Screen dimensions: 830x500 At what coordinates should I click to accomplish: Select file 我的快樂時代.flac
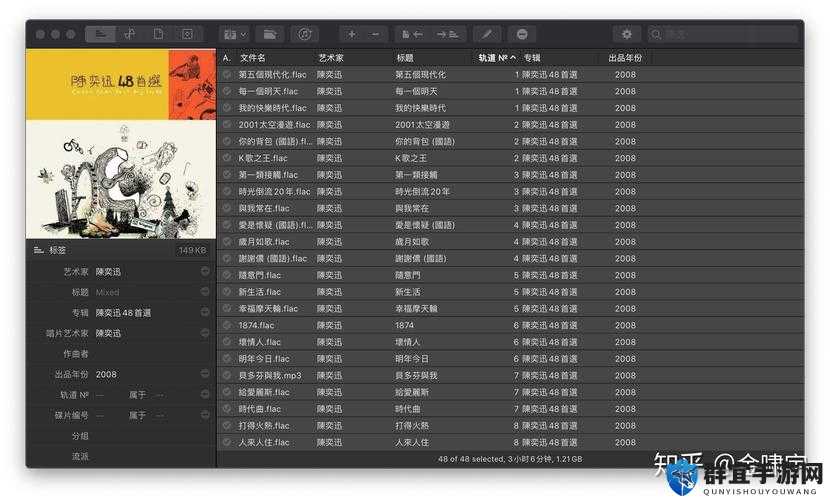pyautogui.click(x=272, y=108)
